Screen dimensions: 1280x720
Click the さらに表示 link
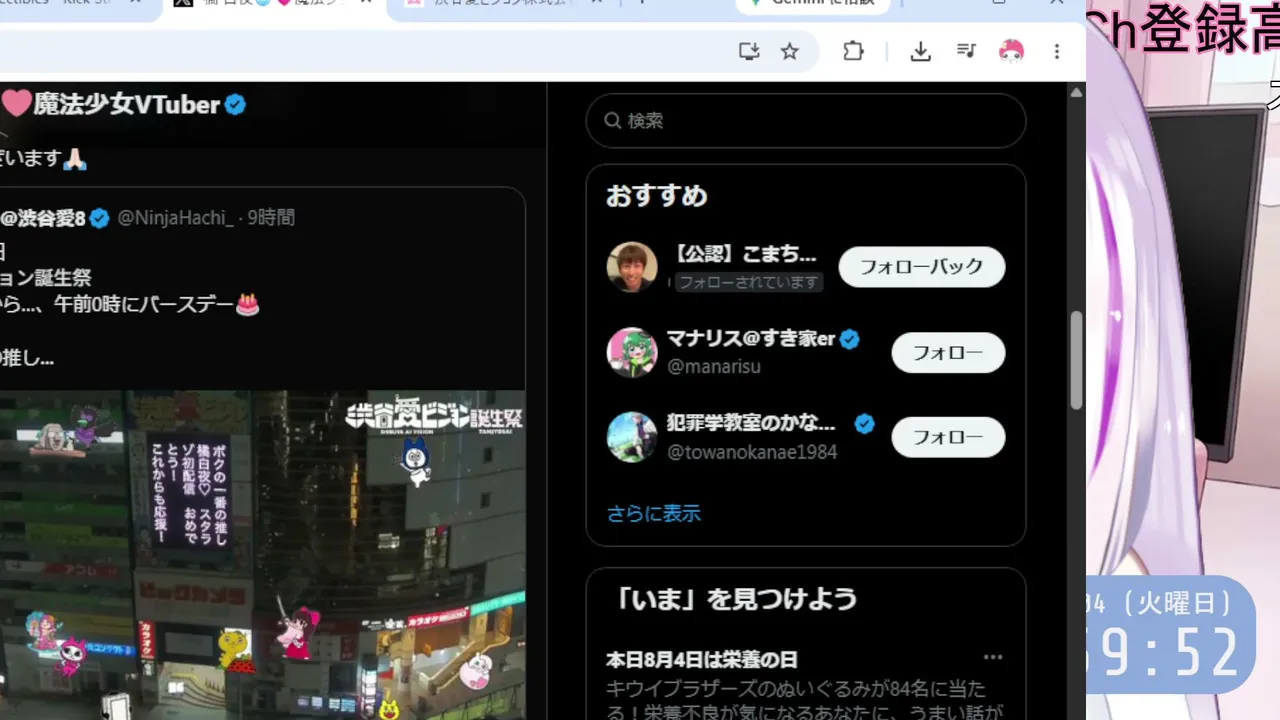point(654,514)
